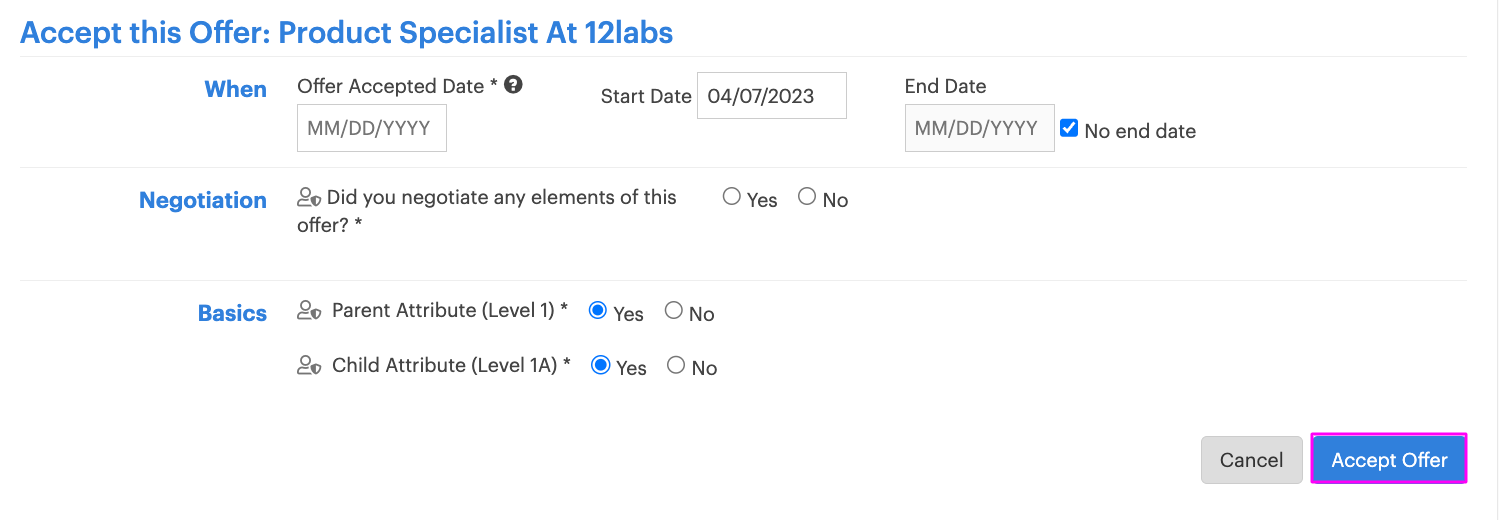Uncheck the No end date checkbox
This screenshot has height=520, width=1499.
[x=1069, y=129]
